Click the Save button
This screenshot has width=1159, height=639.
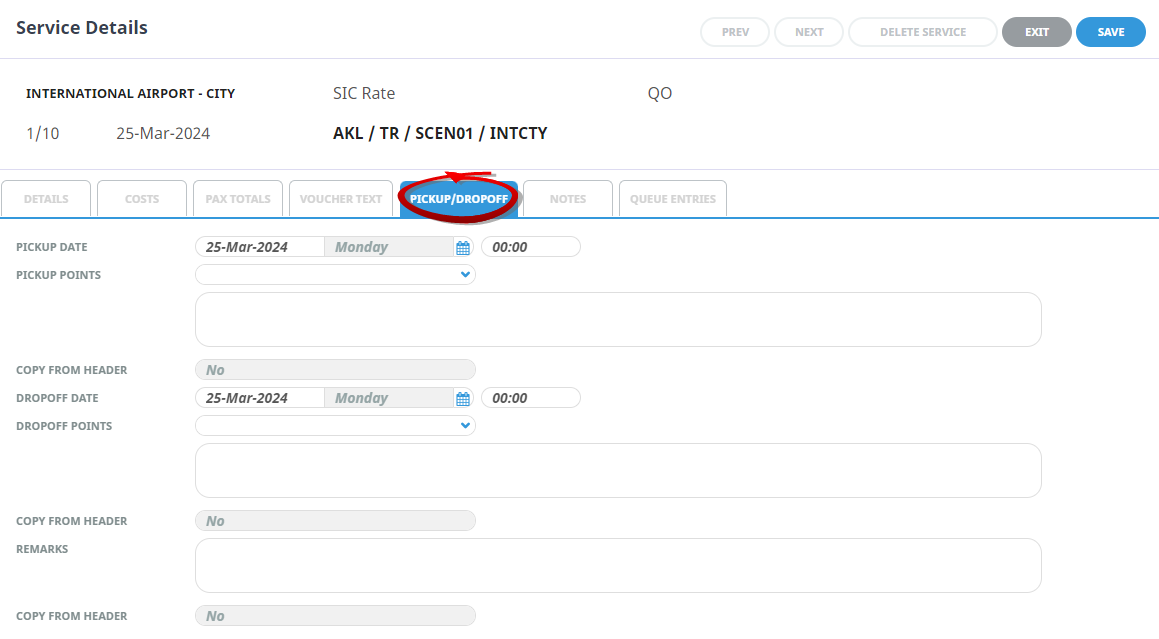1110,32
